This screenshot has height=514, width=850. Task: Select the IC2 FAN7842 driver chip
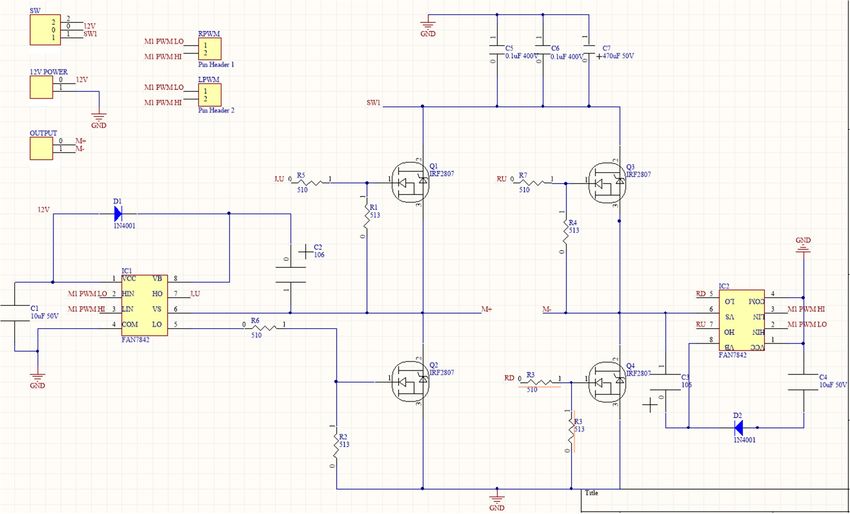[x=742, y=319]
